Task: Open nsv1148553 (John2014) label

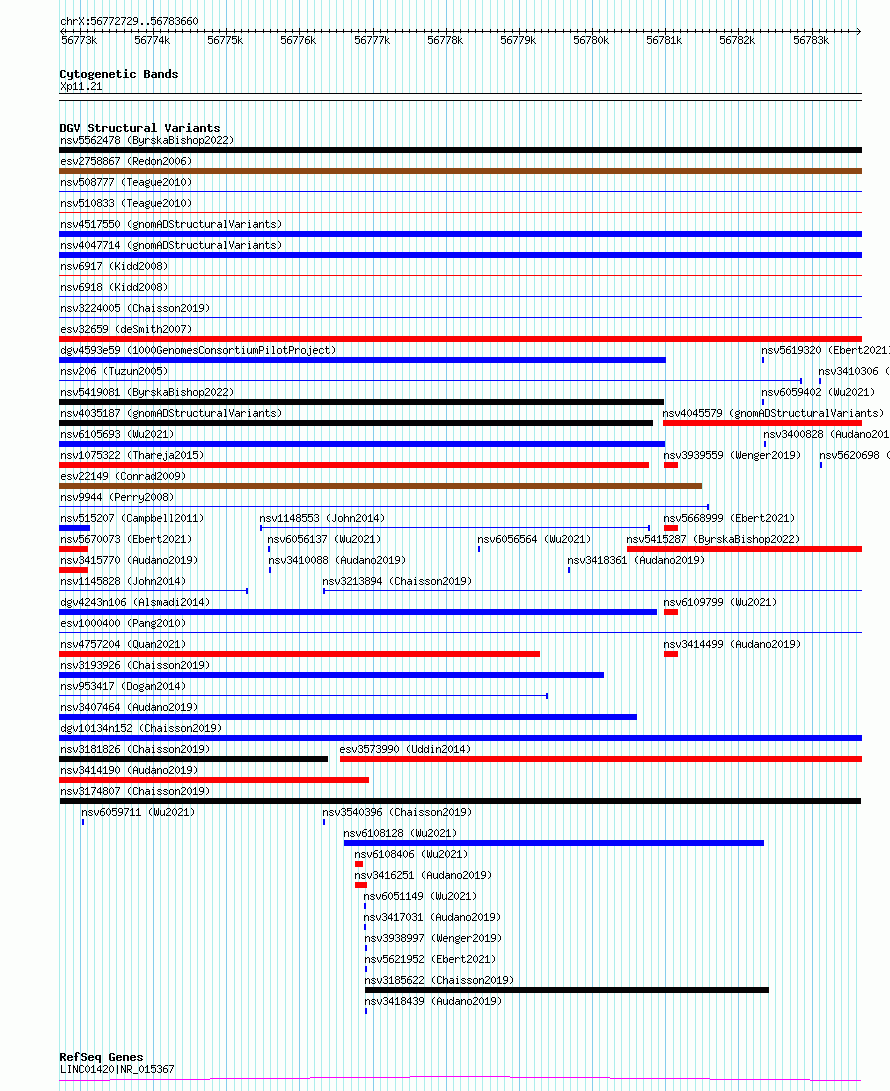Action: (322, 518)
